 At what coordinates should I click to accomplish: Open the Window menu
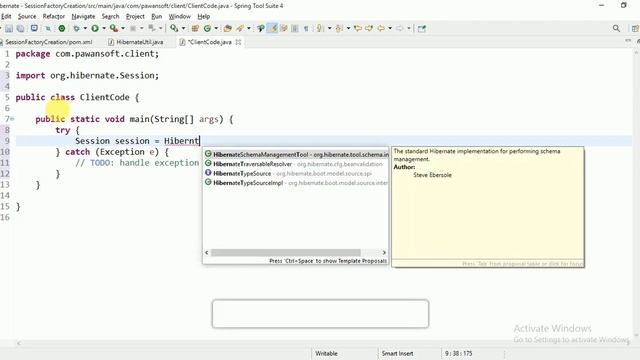[180, 16]
